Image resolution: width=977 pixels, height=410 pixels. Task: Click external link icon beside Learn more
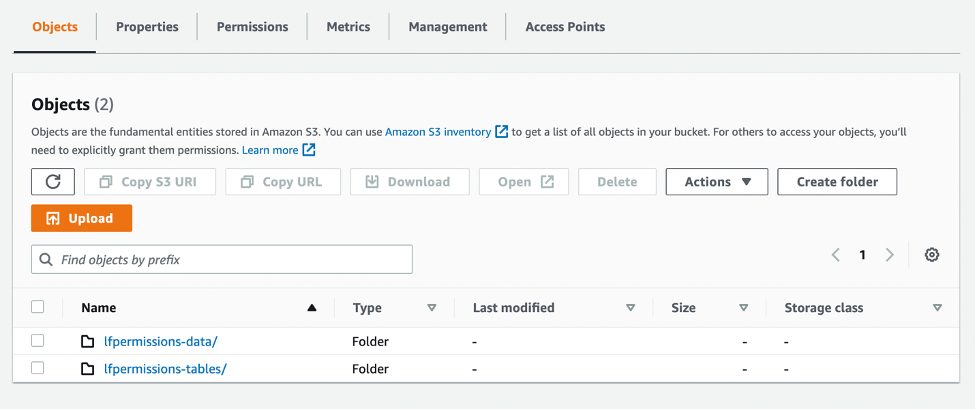pyautogui.click(x=309, y=150)
